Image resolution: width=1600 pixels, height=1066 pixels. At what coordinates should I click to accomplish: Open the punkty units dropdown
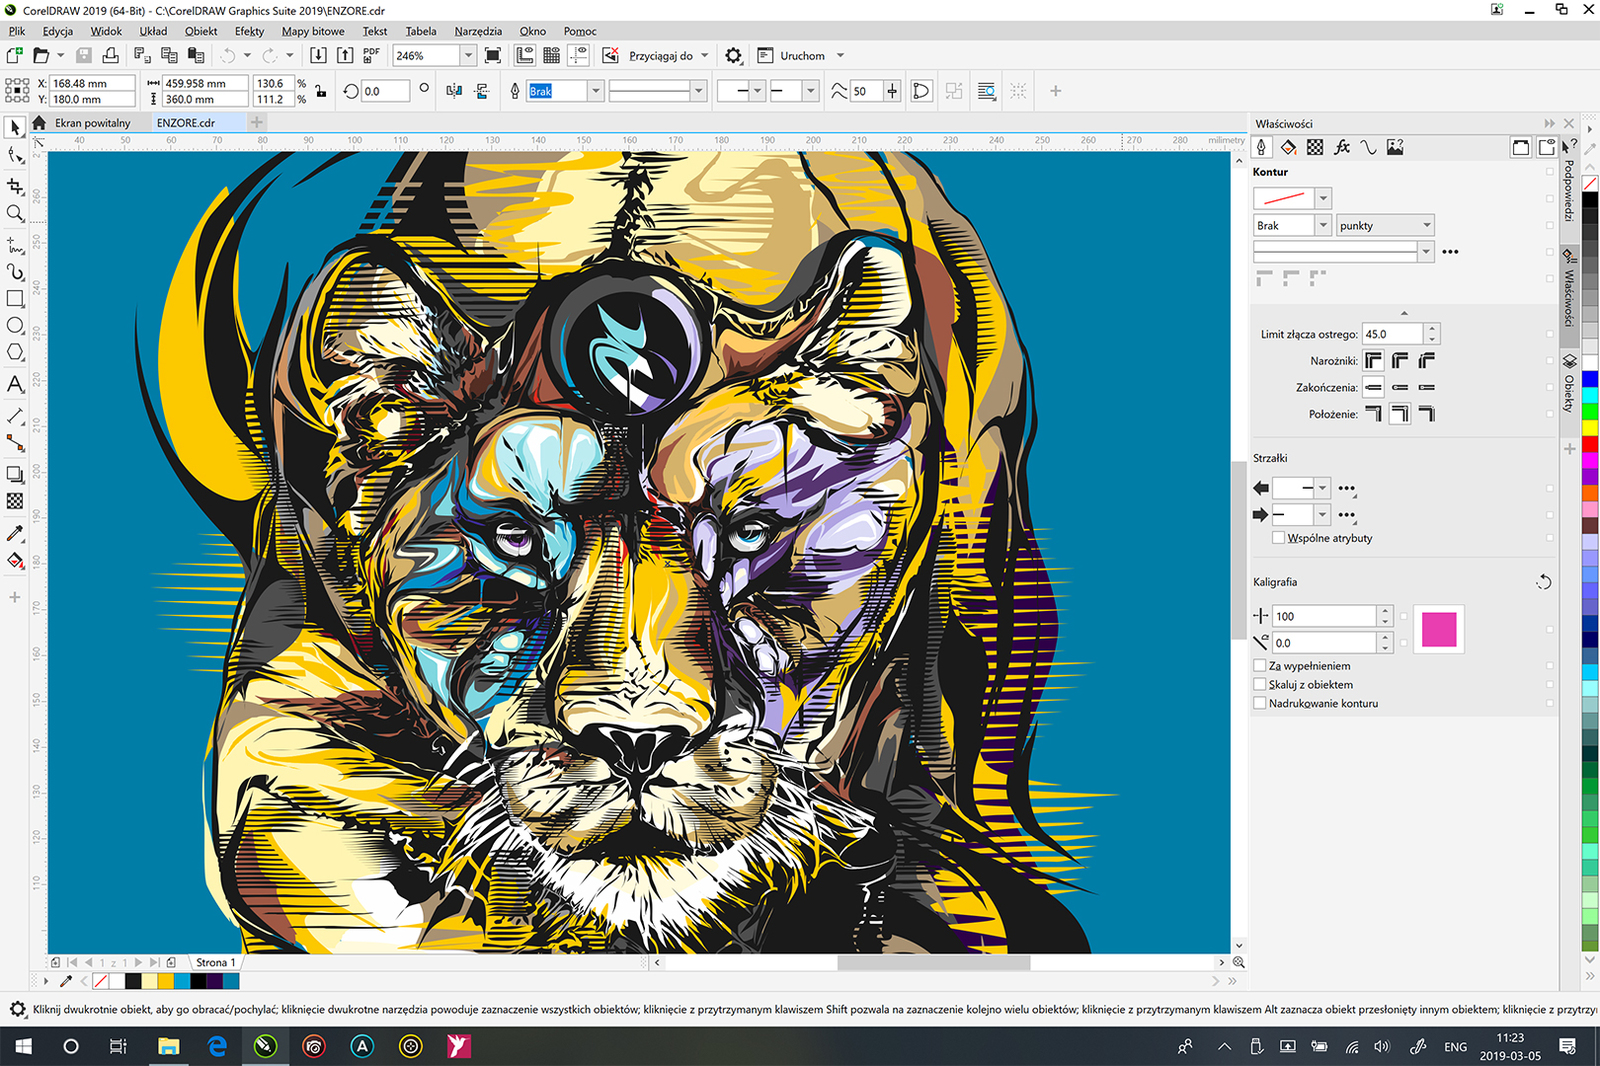(1425, 224)
